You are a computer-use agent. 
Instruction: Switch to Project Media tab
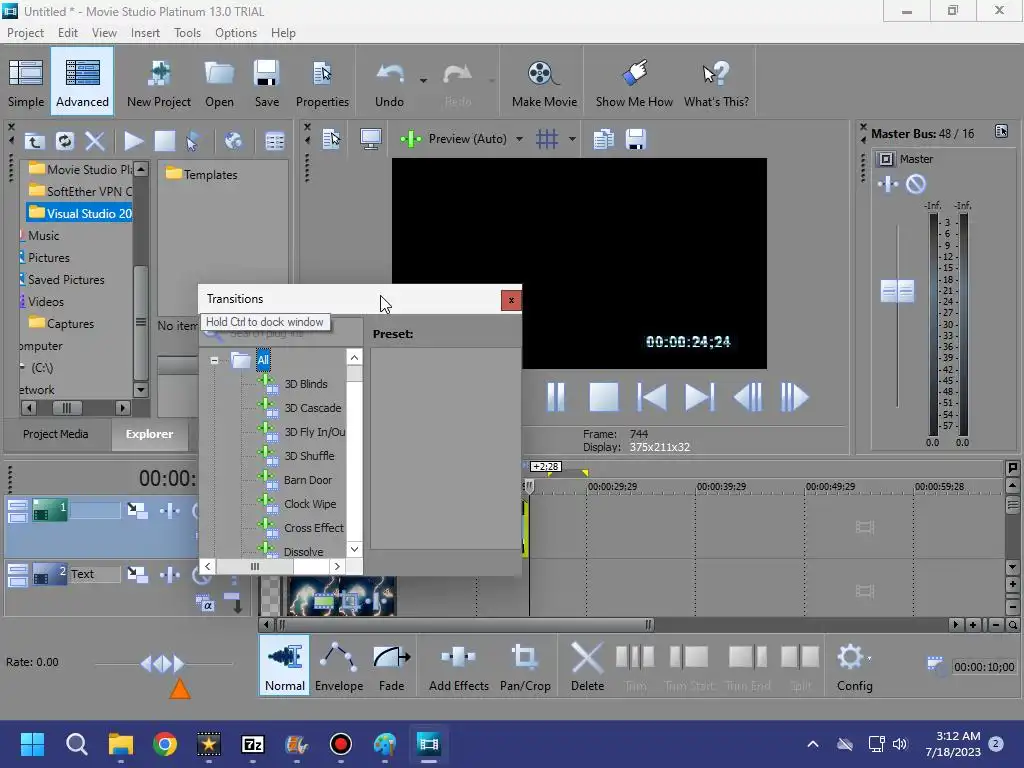point(56,434)
